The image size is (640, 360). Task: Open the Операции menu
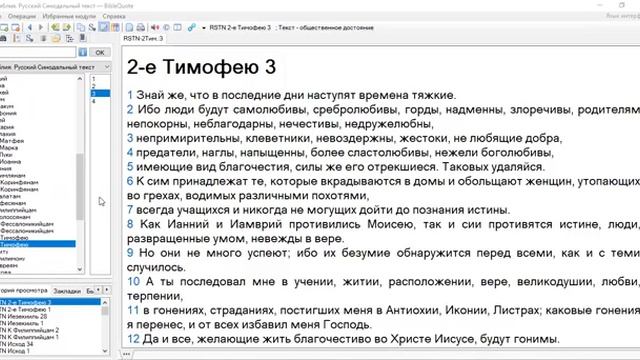point(22,16)
